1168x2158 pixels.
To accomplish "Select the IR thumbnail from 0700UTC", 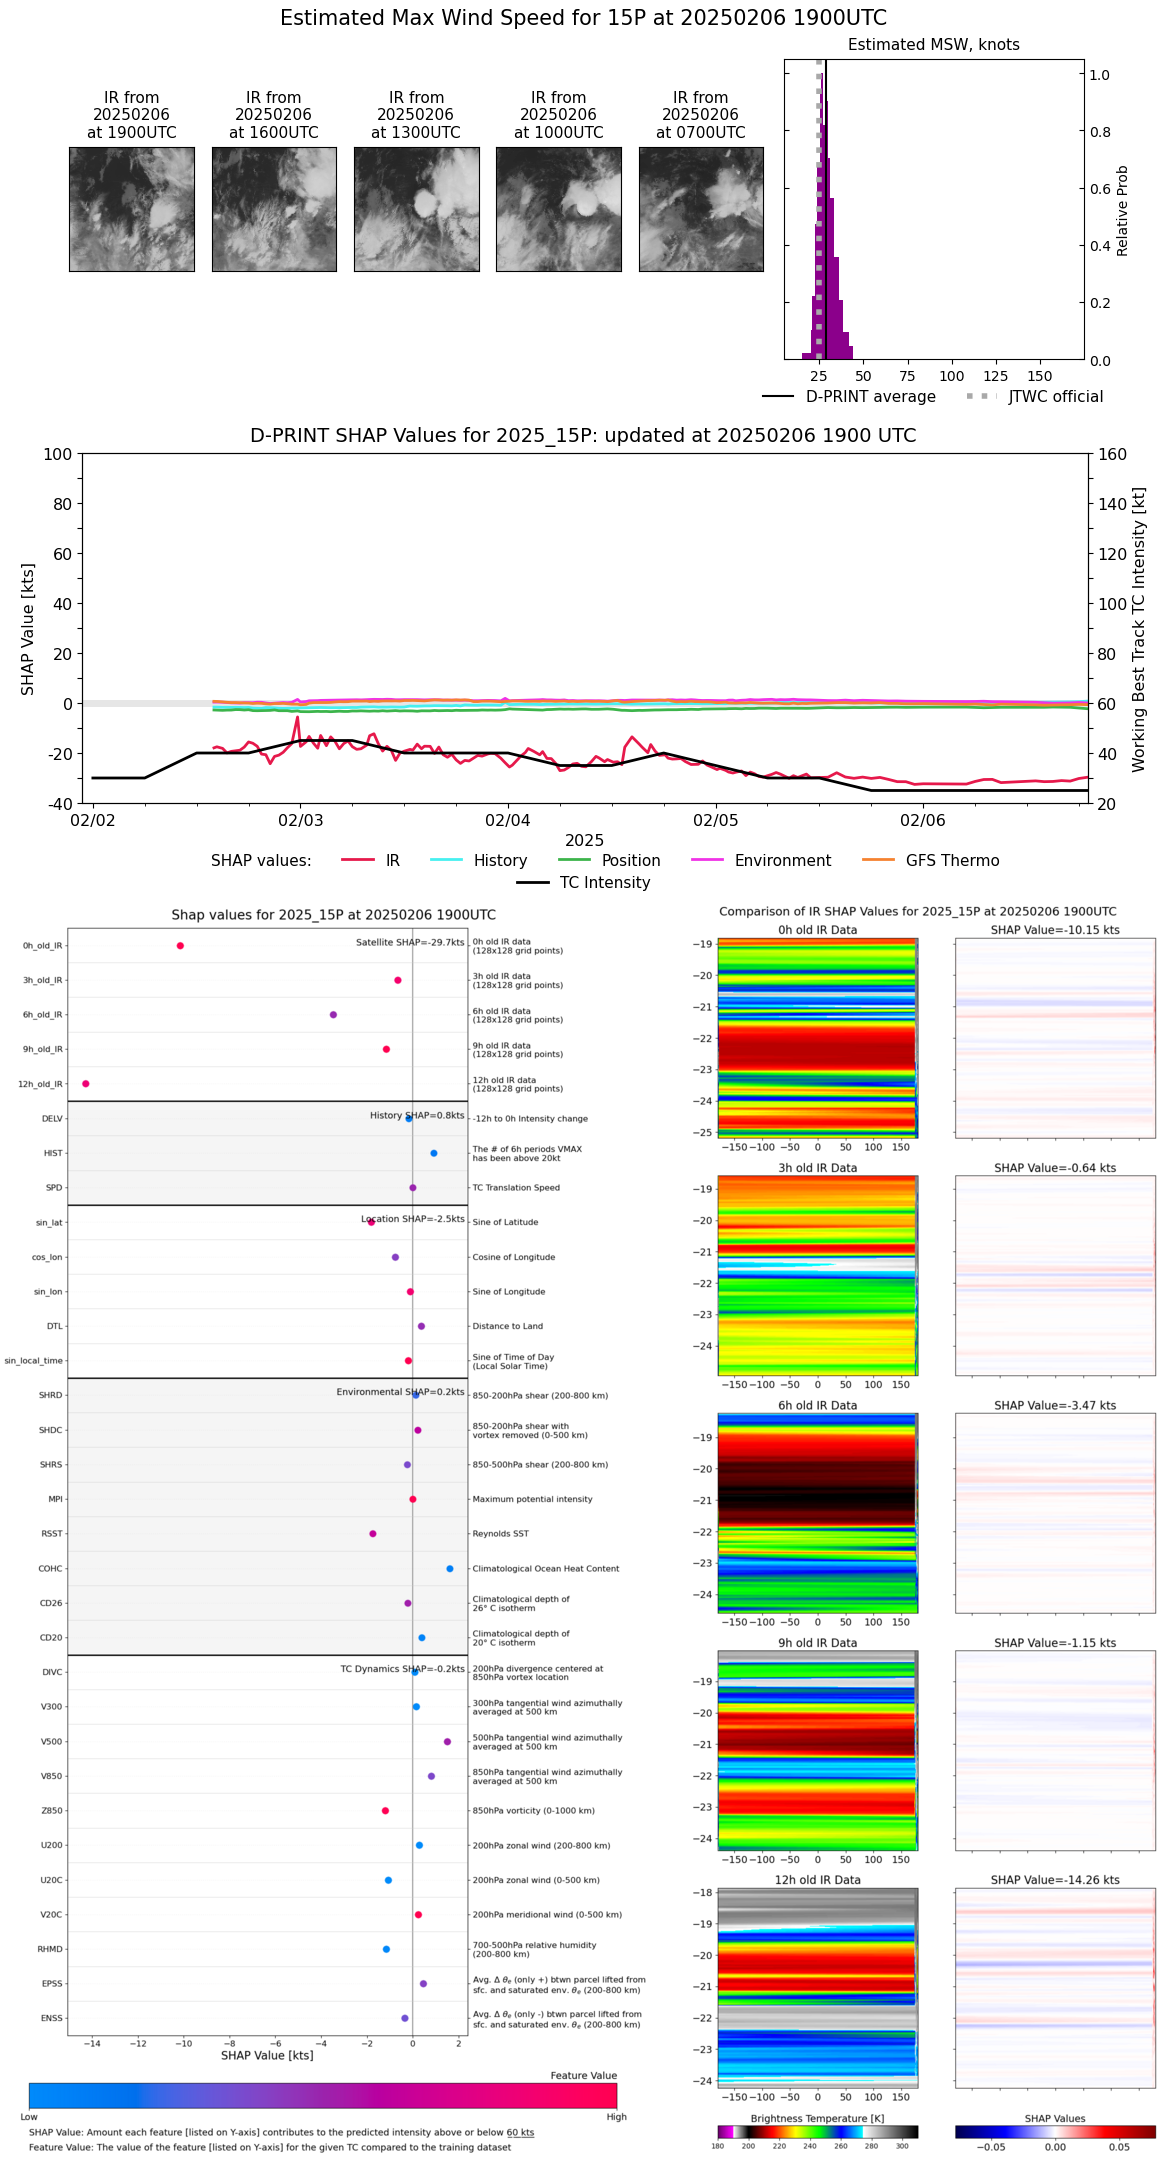I will (701, 209).
